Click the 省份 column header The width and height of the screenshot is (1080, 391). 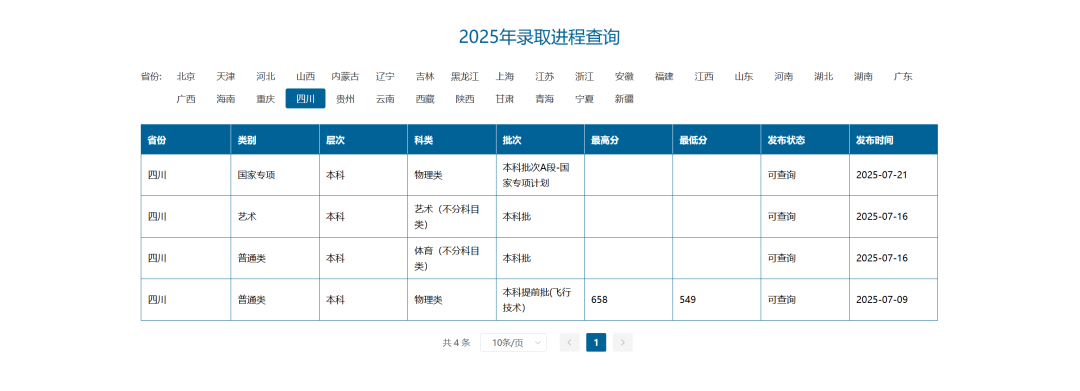[185, 140]
